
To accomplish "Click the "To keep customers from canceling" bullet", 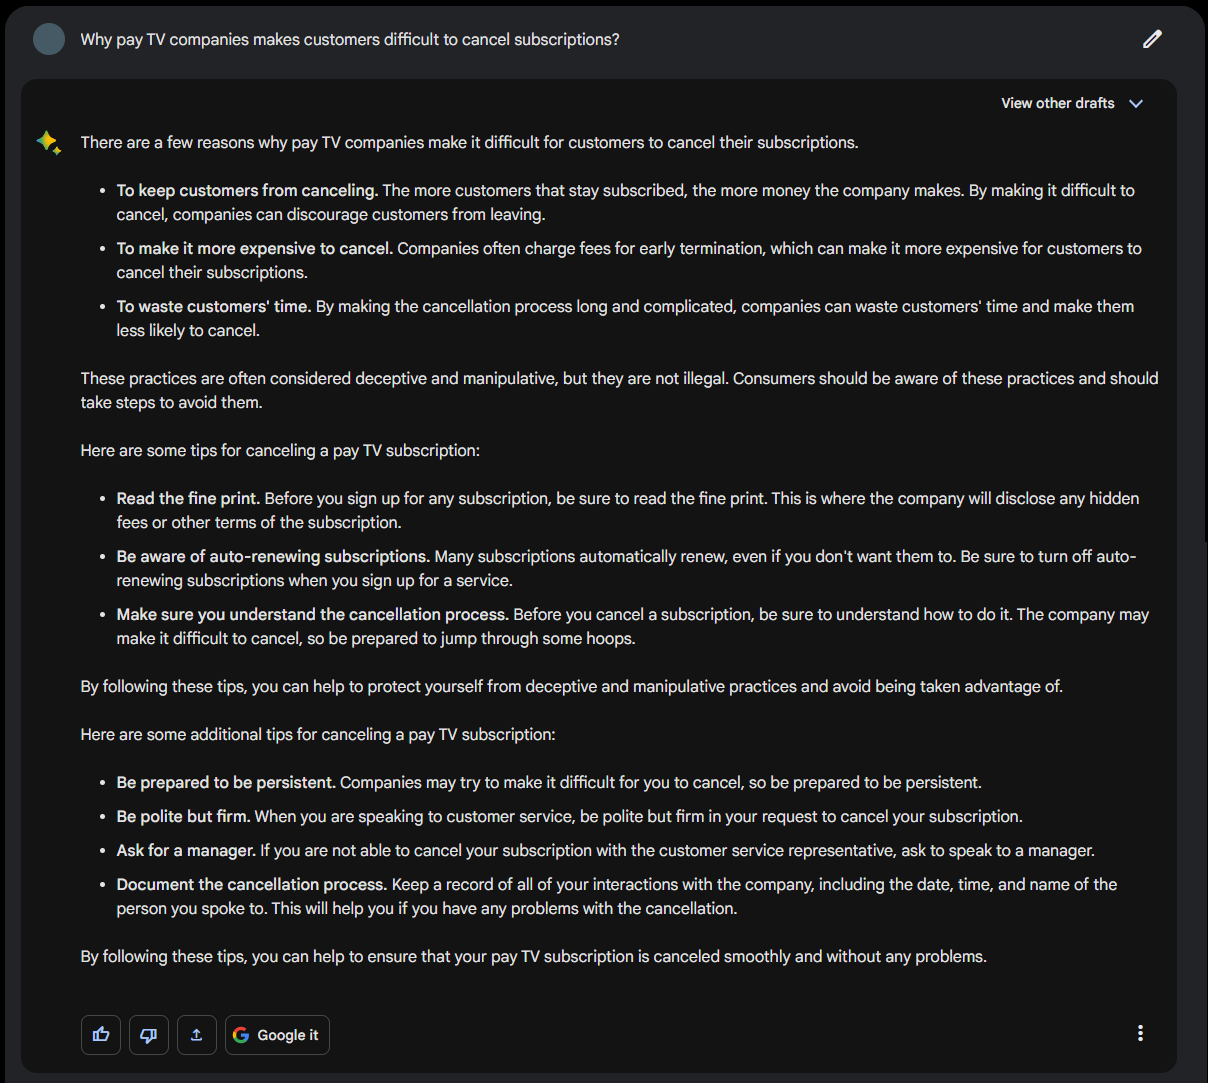I will click(247, 190).
